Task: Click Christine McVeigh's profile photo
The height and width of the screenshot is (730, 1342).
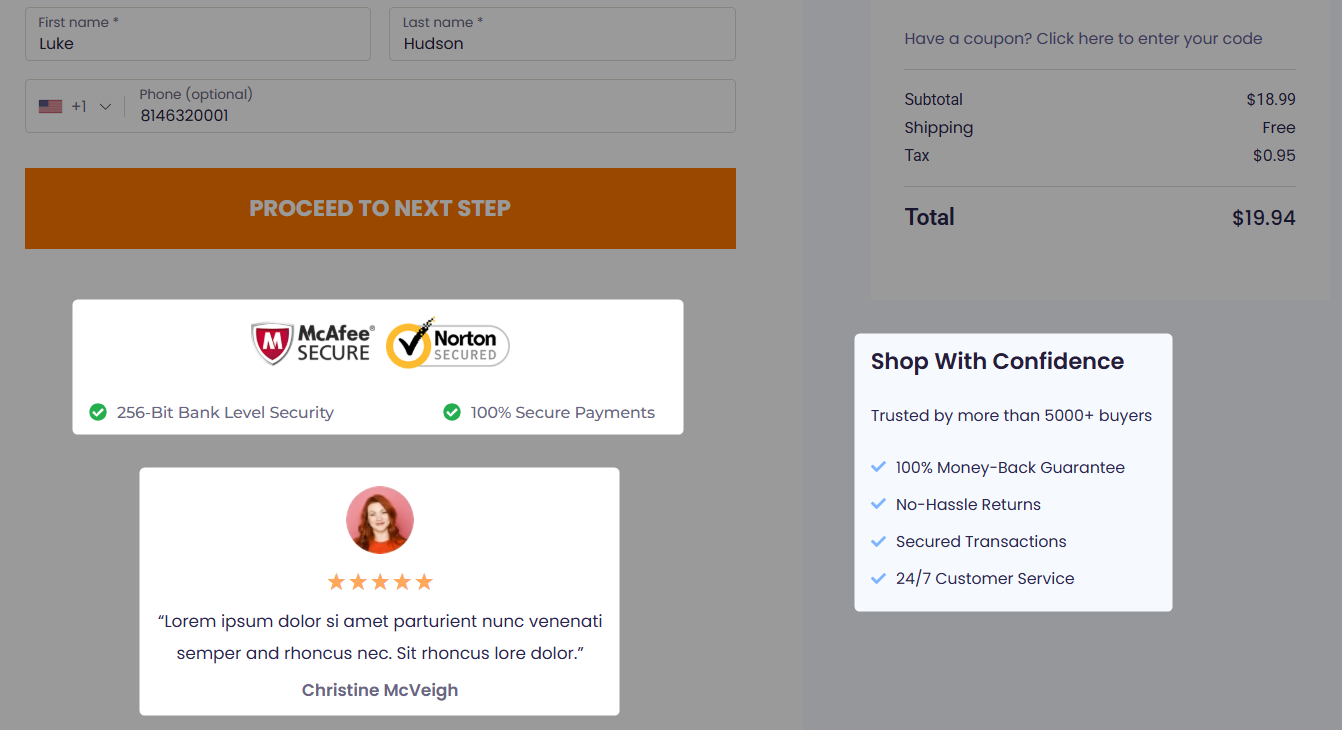Action: [x=380, y=520]
